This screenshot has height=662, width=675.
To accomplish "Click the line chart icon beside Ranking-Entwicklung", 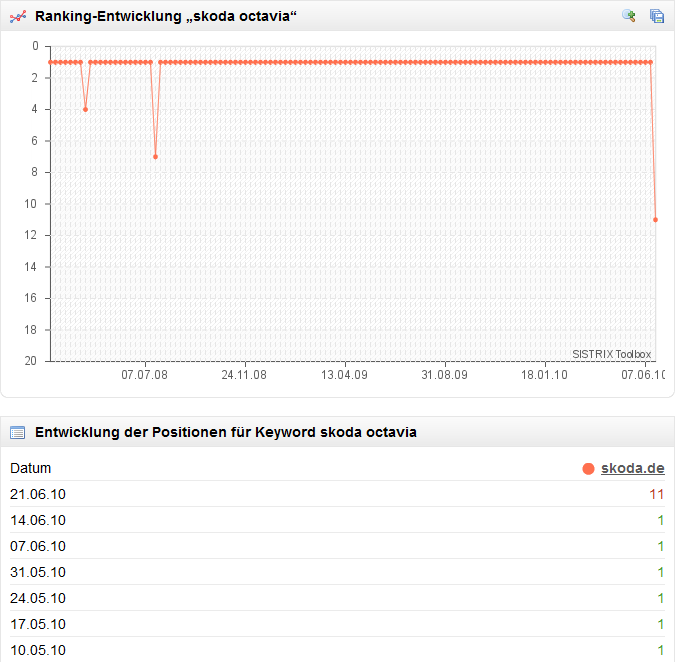I will click(17, 16).
